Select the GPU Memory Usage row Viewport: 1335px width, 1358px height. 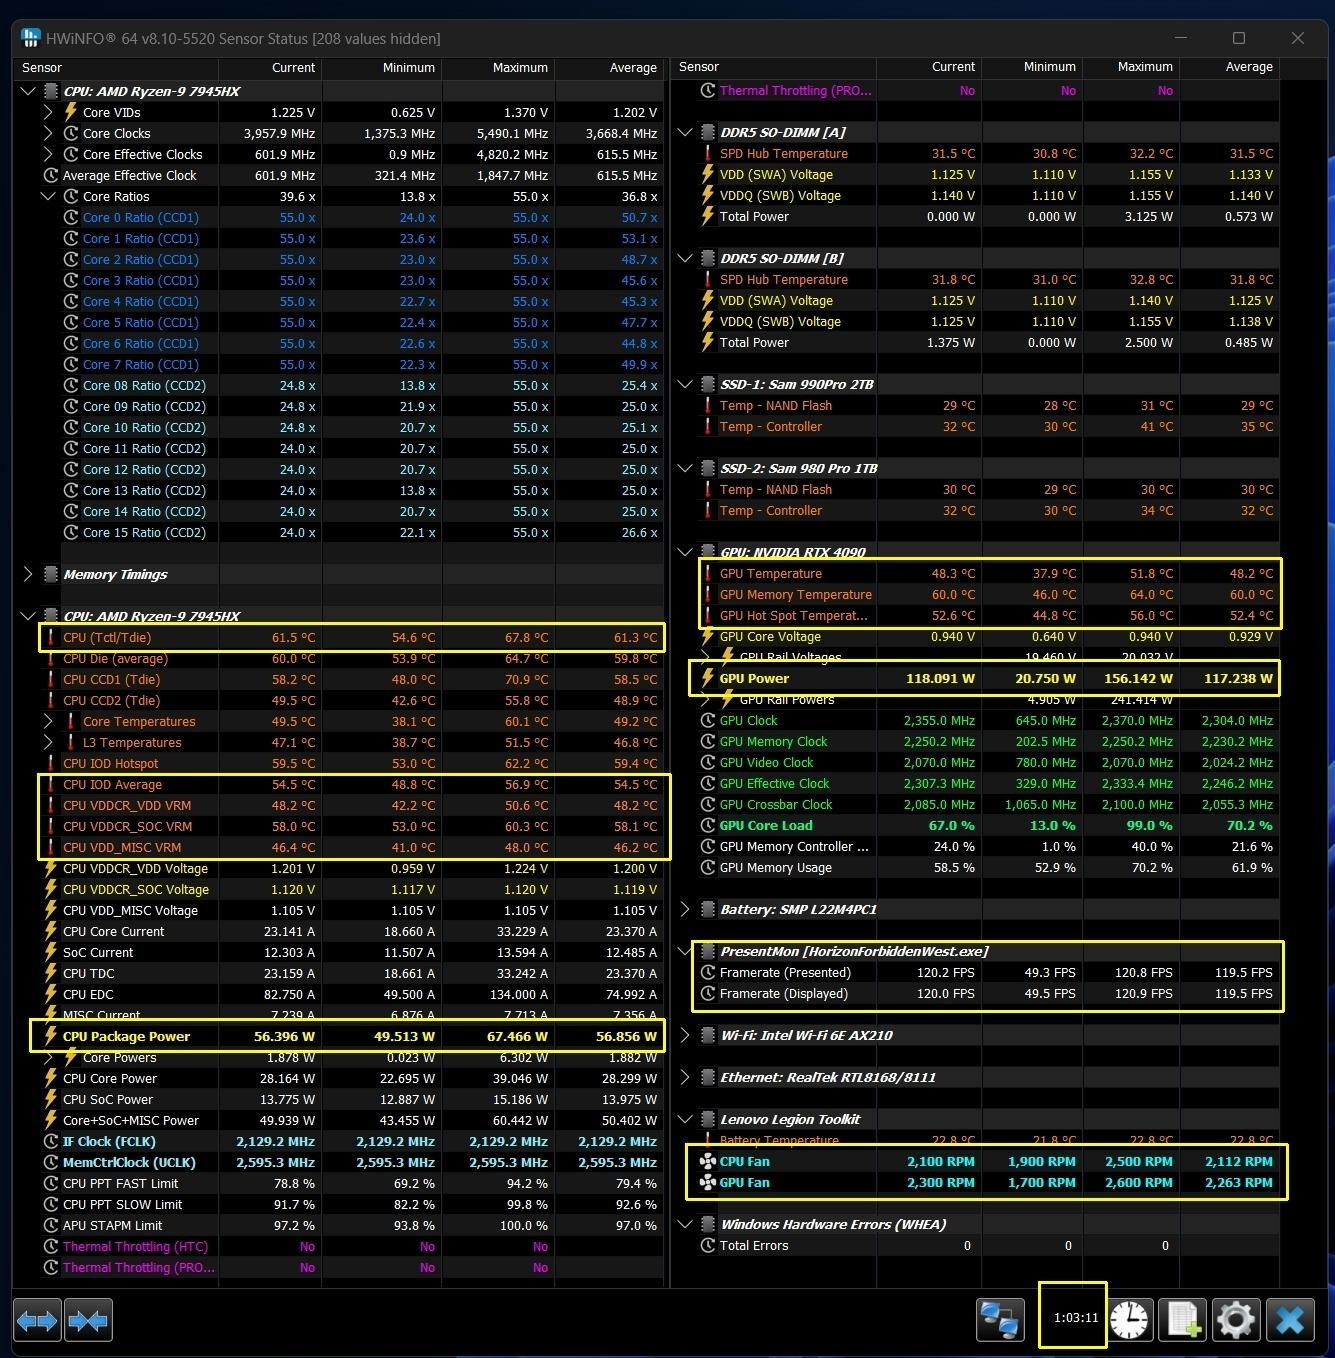pos(988,868)
